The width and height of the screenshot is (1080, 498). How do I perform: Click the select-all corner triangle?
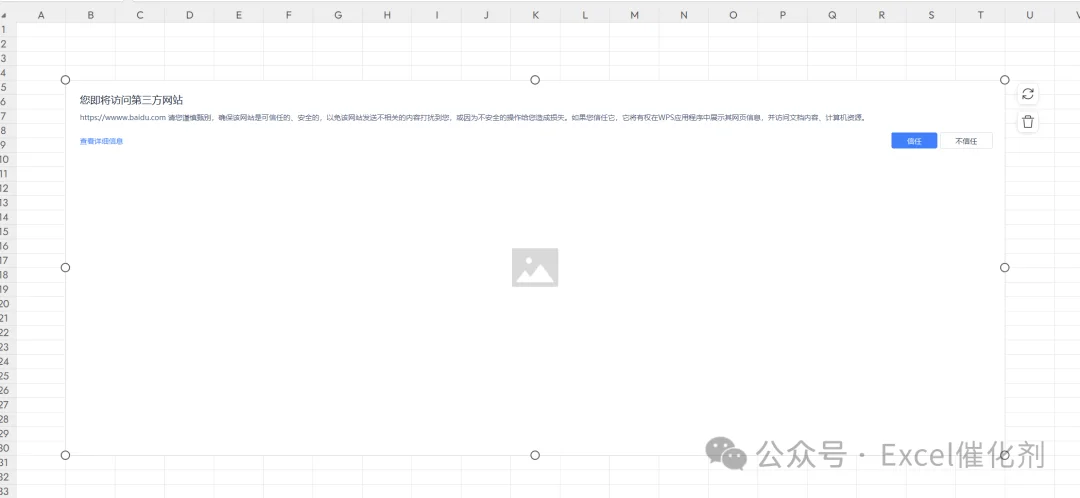click(3, 15)
